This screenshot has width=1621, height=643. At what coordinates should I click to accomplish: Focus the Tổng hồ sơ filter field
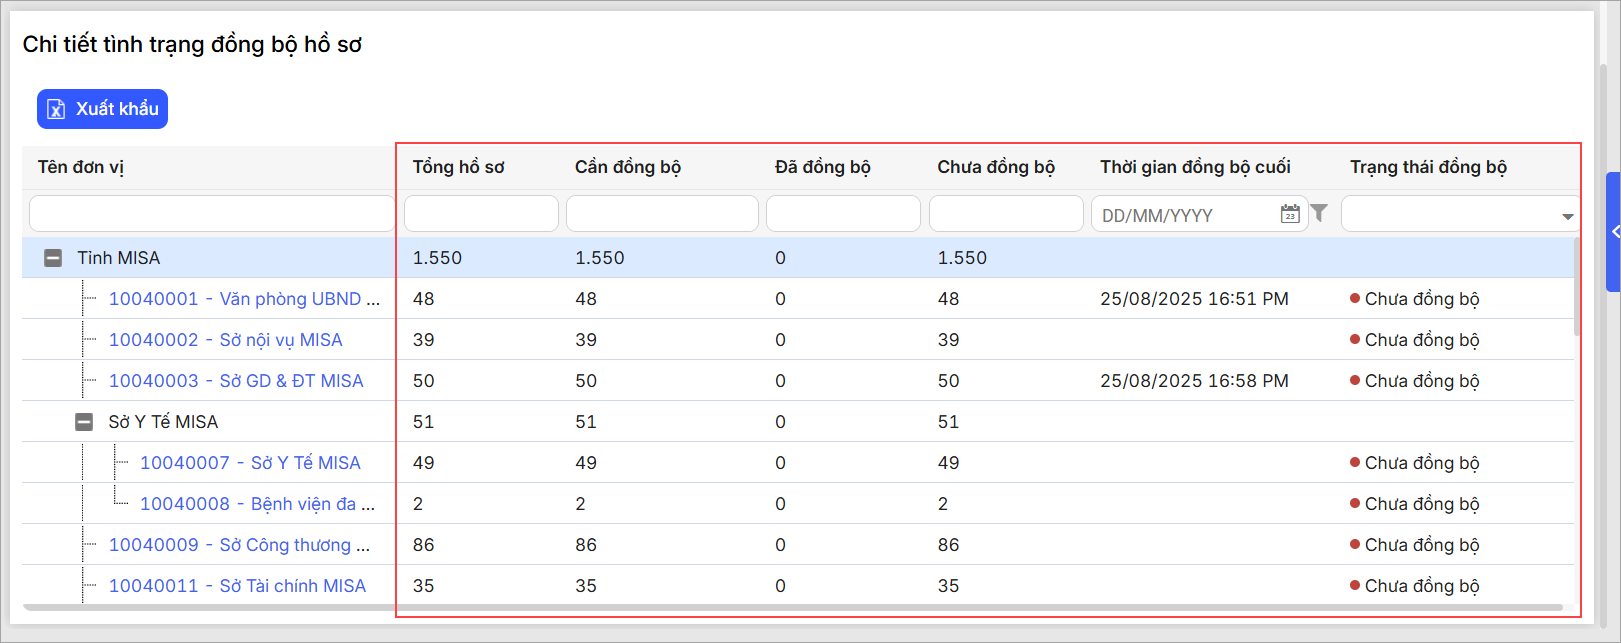tap(480, 214)
